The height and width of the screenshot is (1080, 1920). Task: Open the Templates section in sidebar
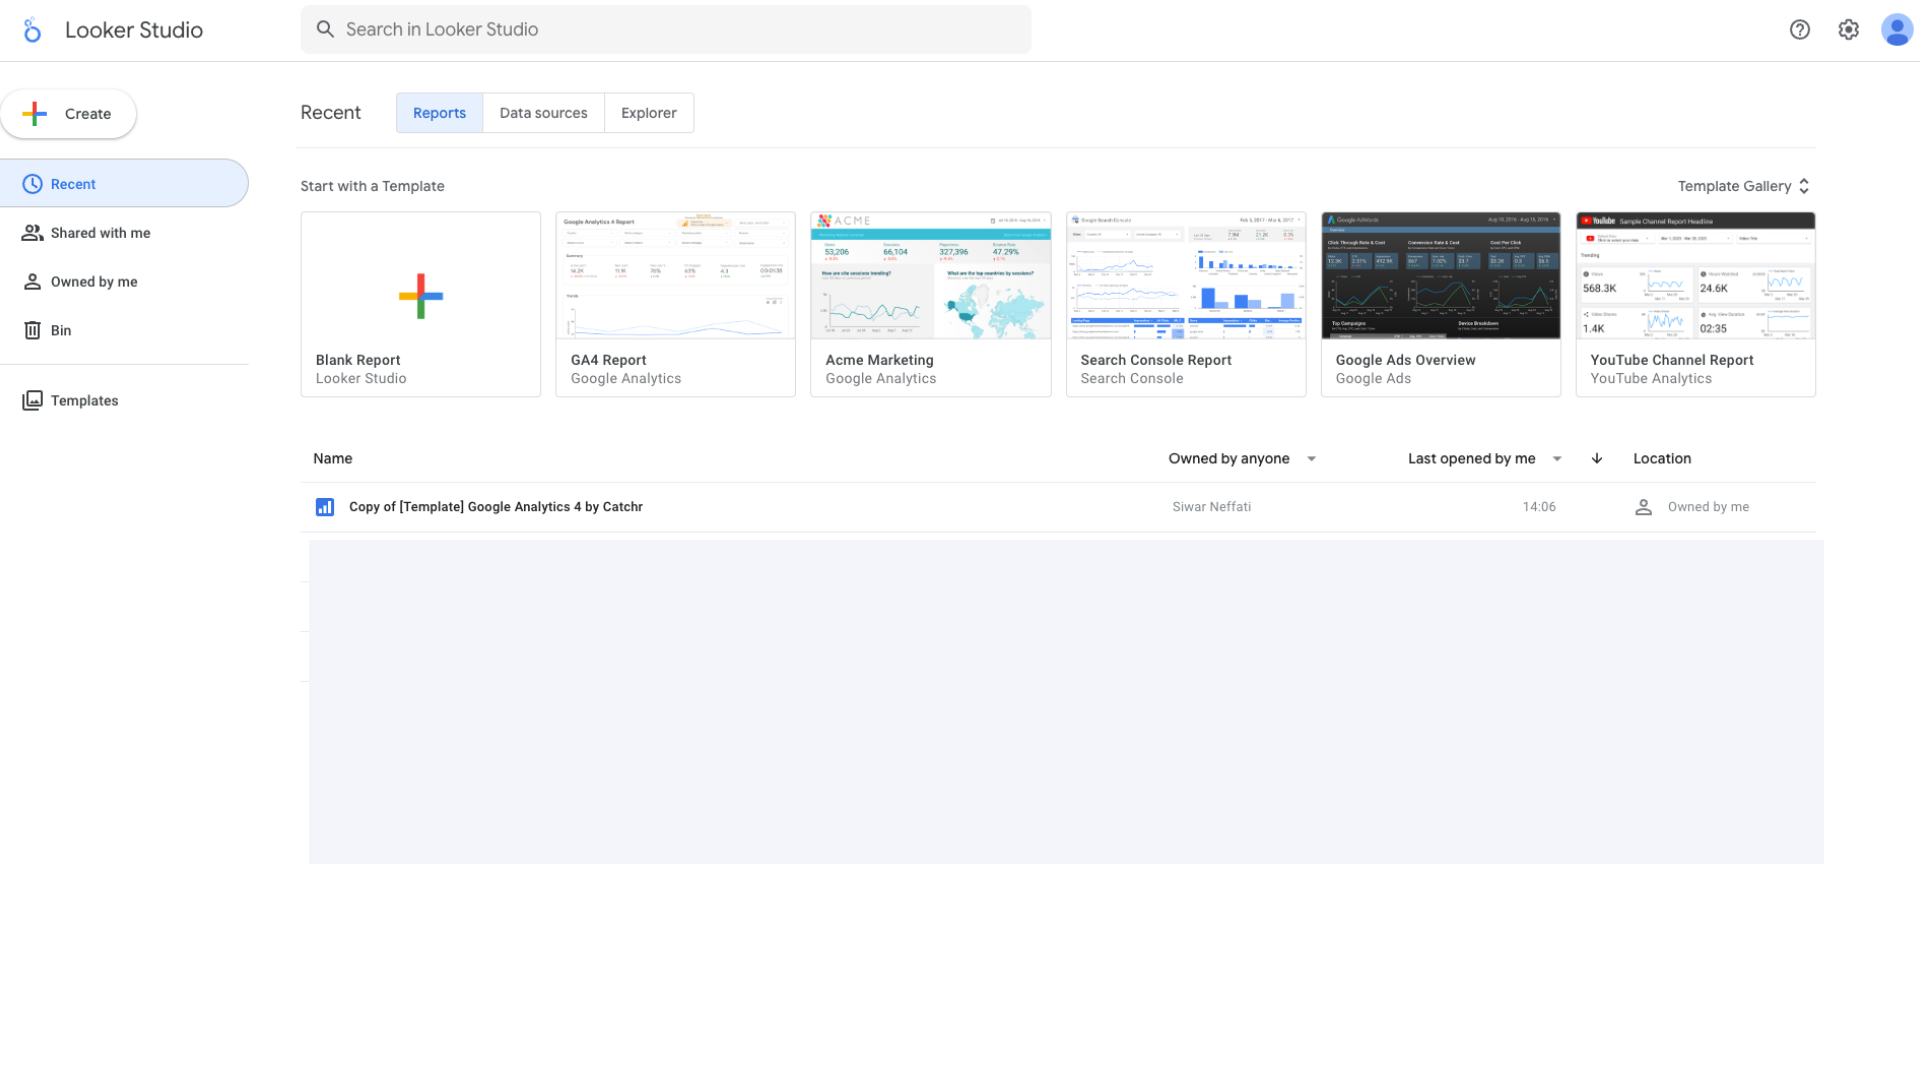84,400
